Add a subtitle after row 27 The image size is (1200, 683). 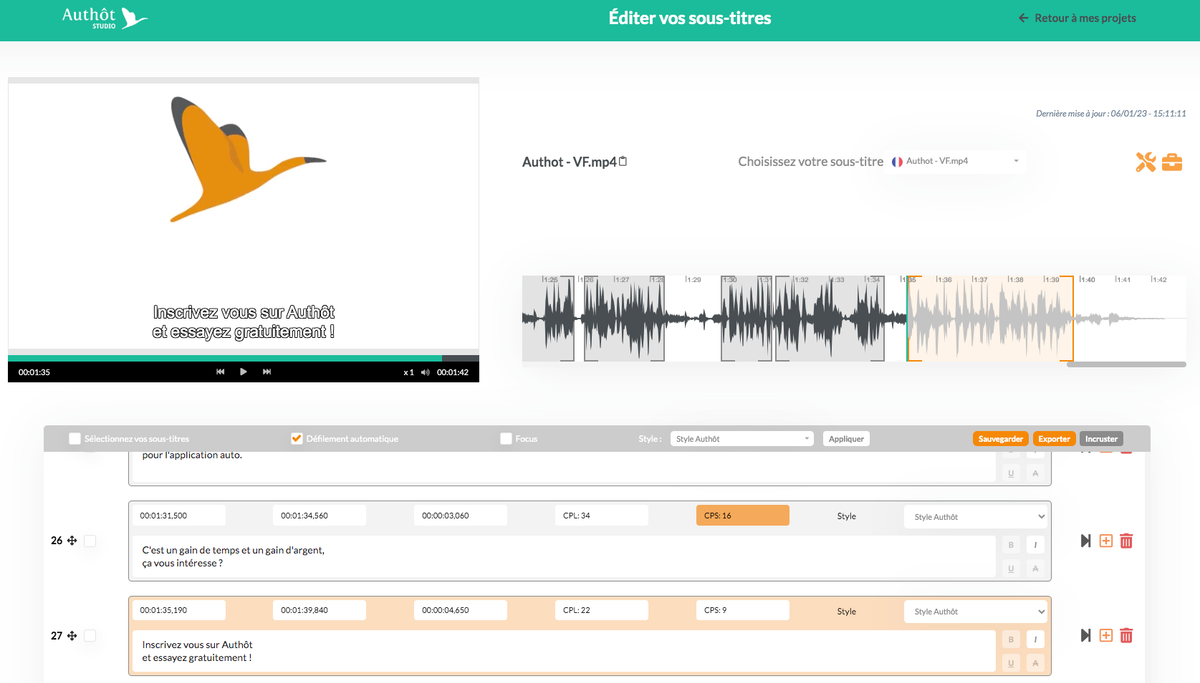[x=1106, y=635]
